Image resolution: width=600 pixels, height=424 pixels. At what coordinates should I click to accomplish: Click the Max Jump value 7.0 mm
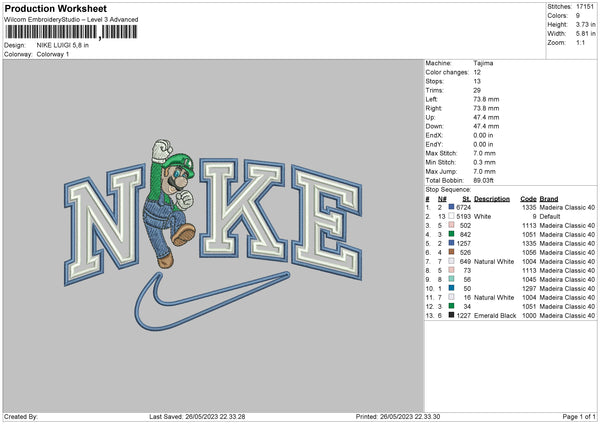click(484, 171)
